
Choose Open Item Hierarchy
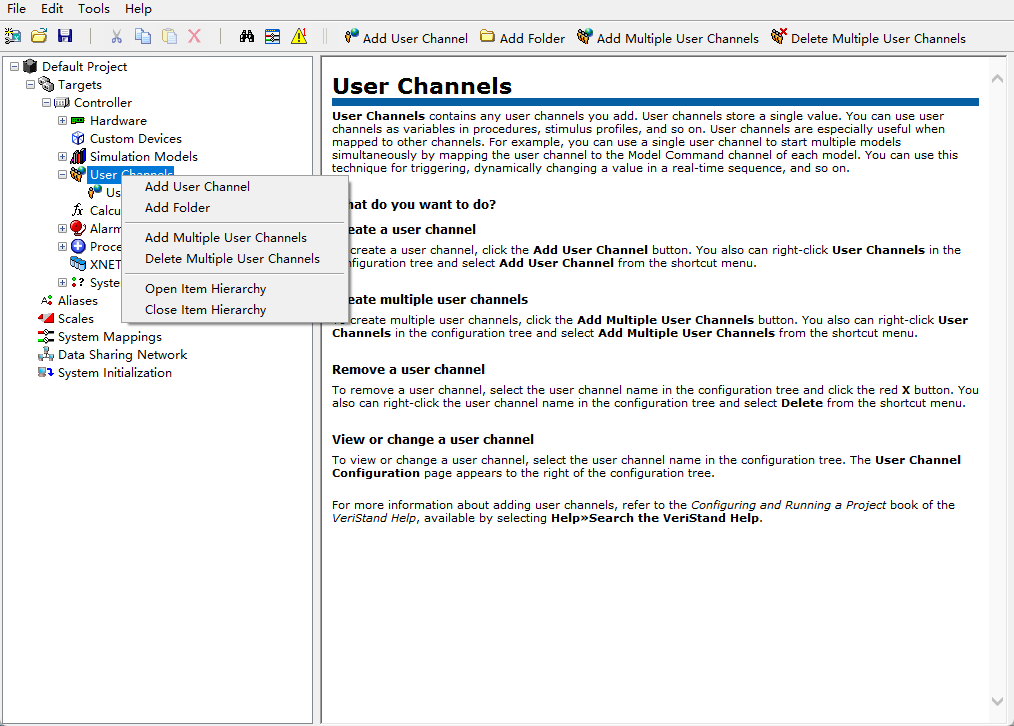235,288
